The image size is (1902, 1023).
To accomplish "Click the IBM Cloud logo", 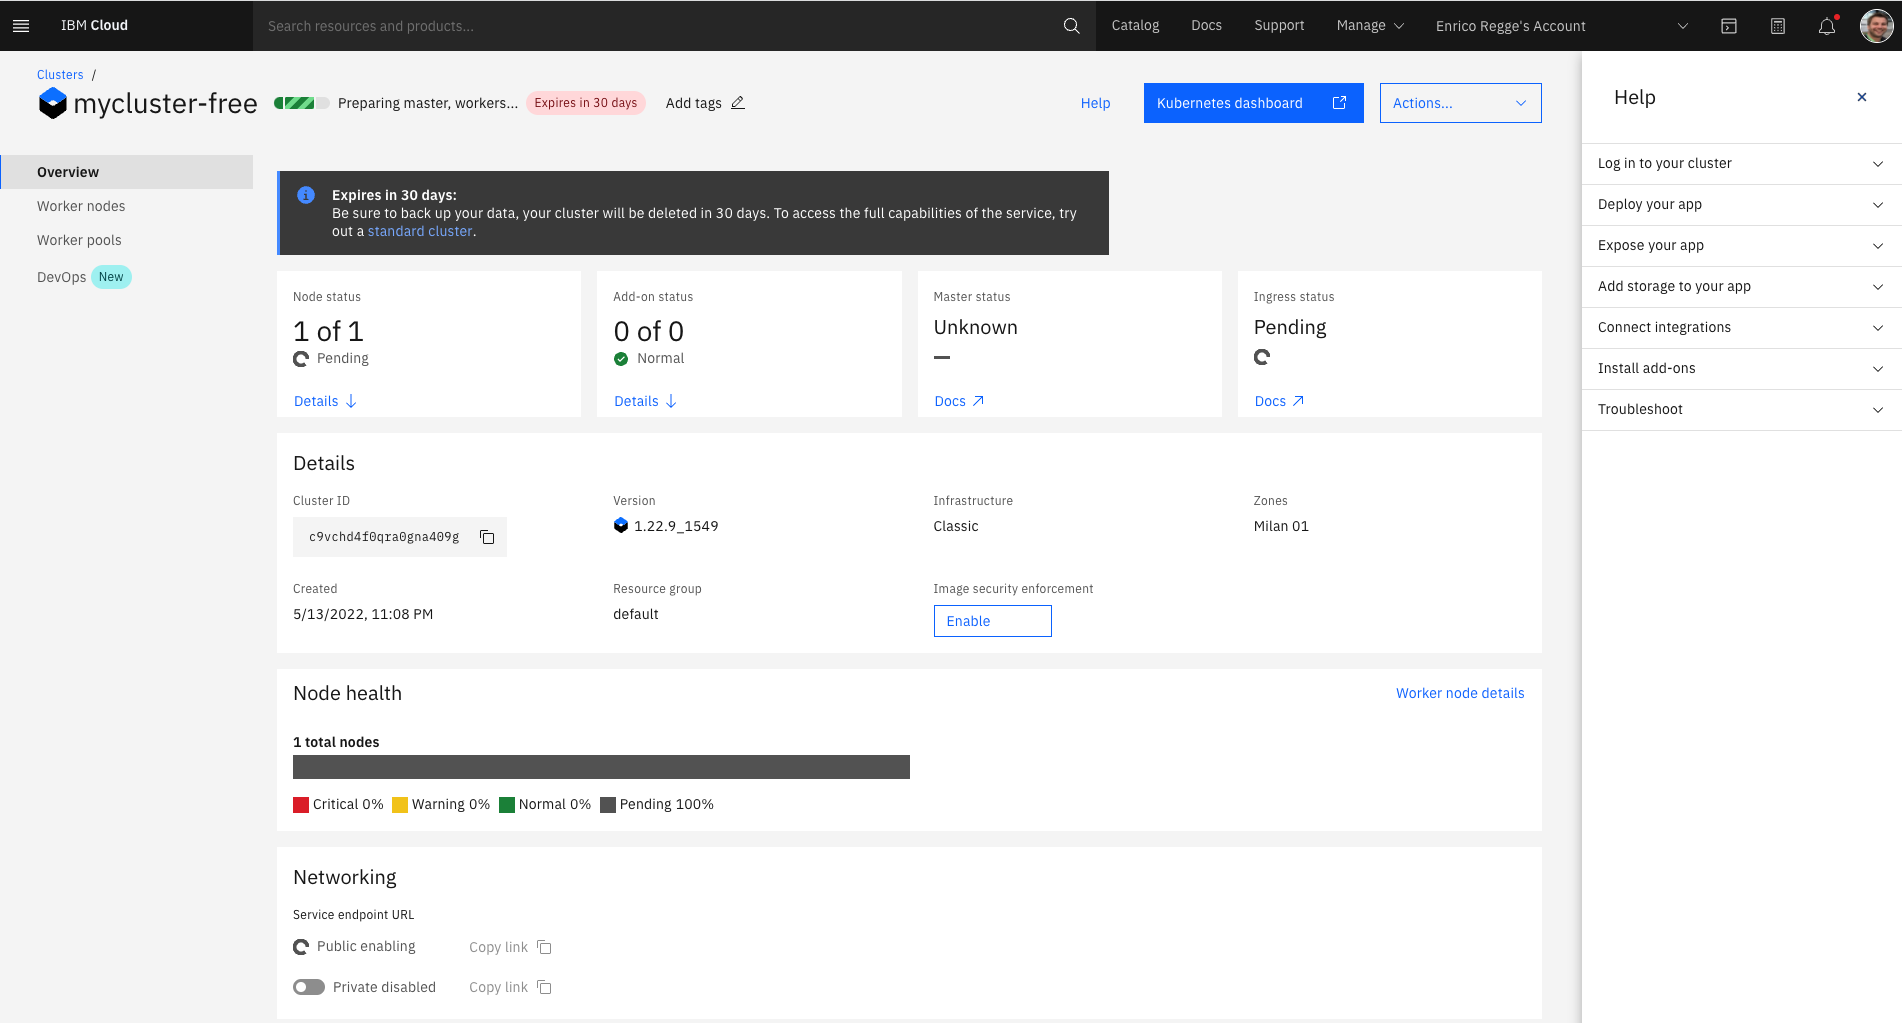I will point(94,26).
